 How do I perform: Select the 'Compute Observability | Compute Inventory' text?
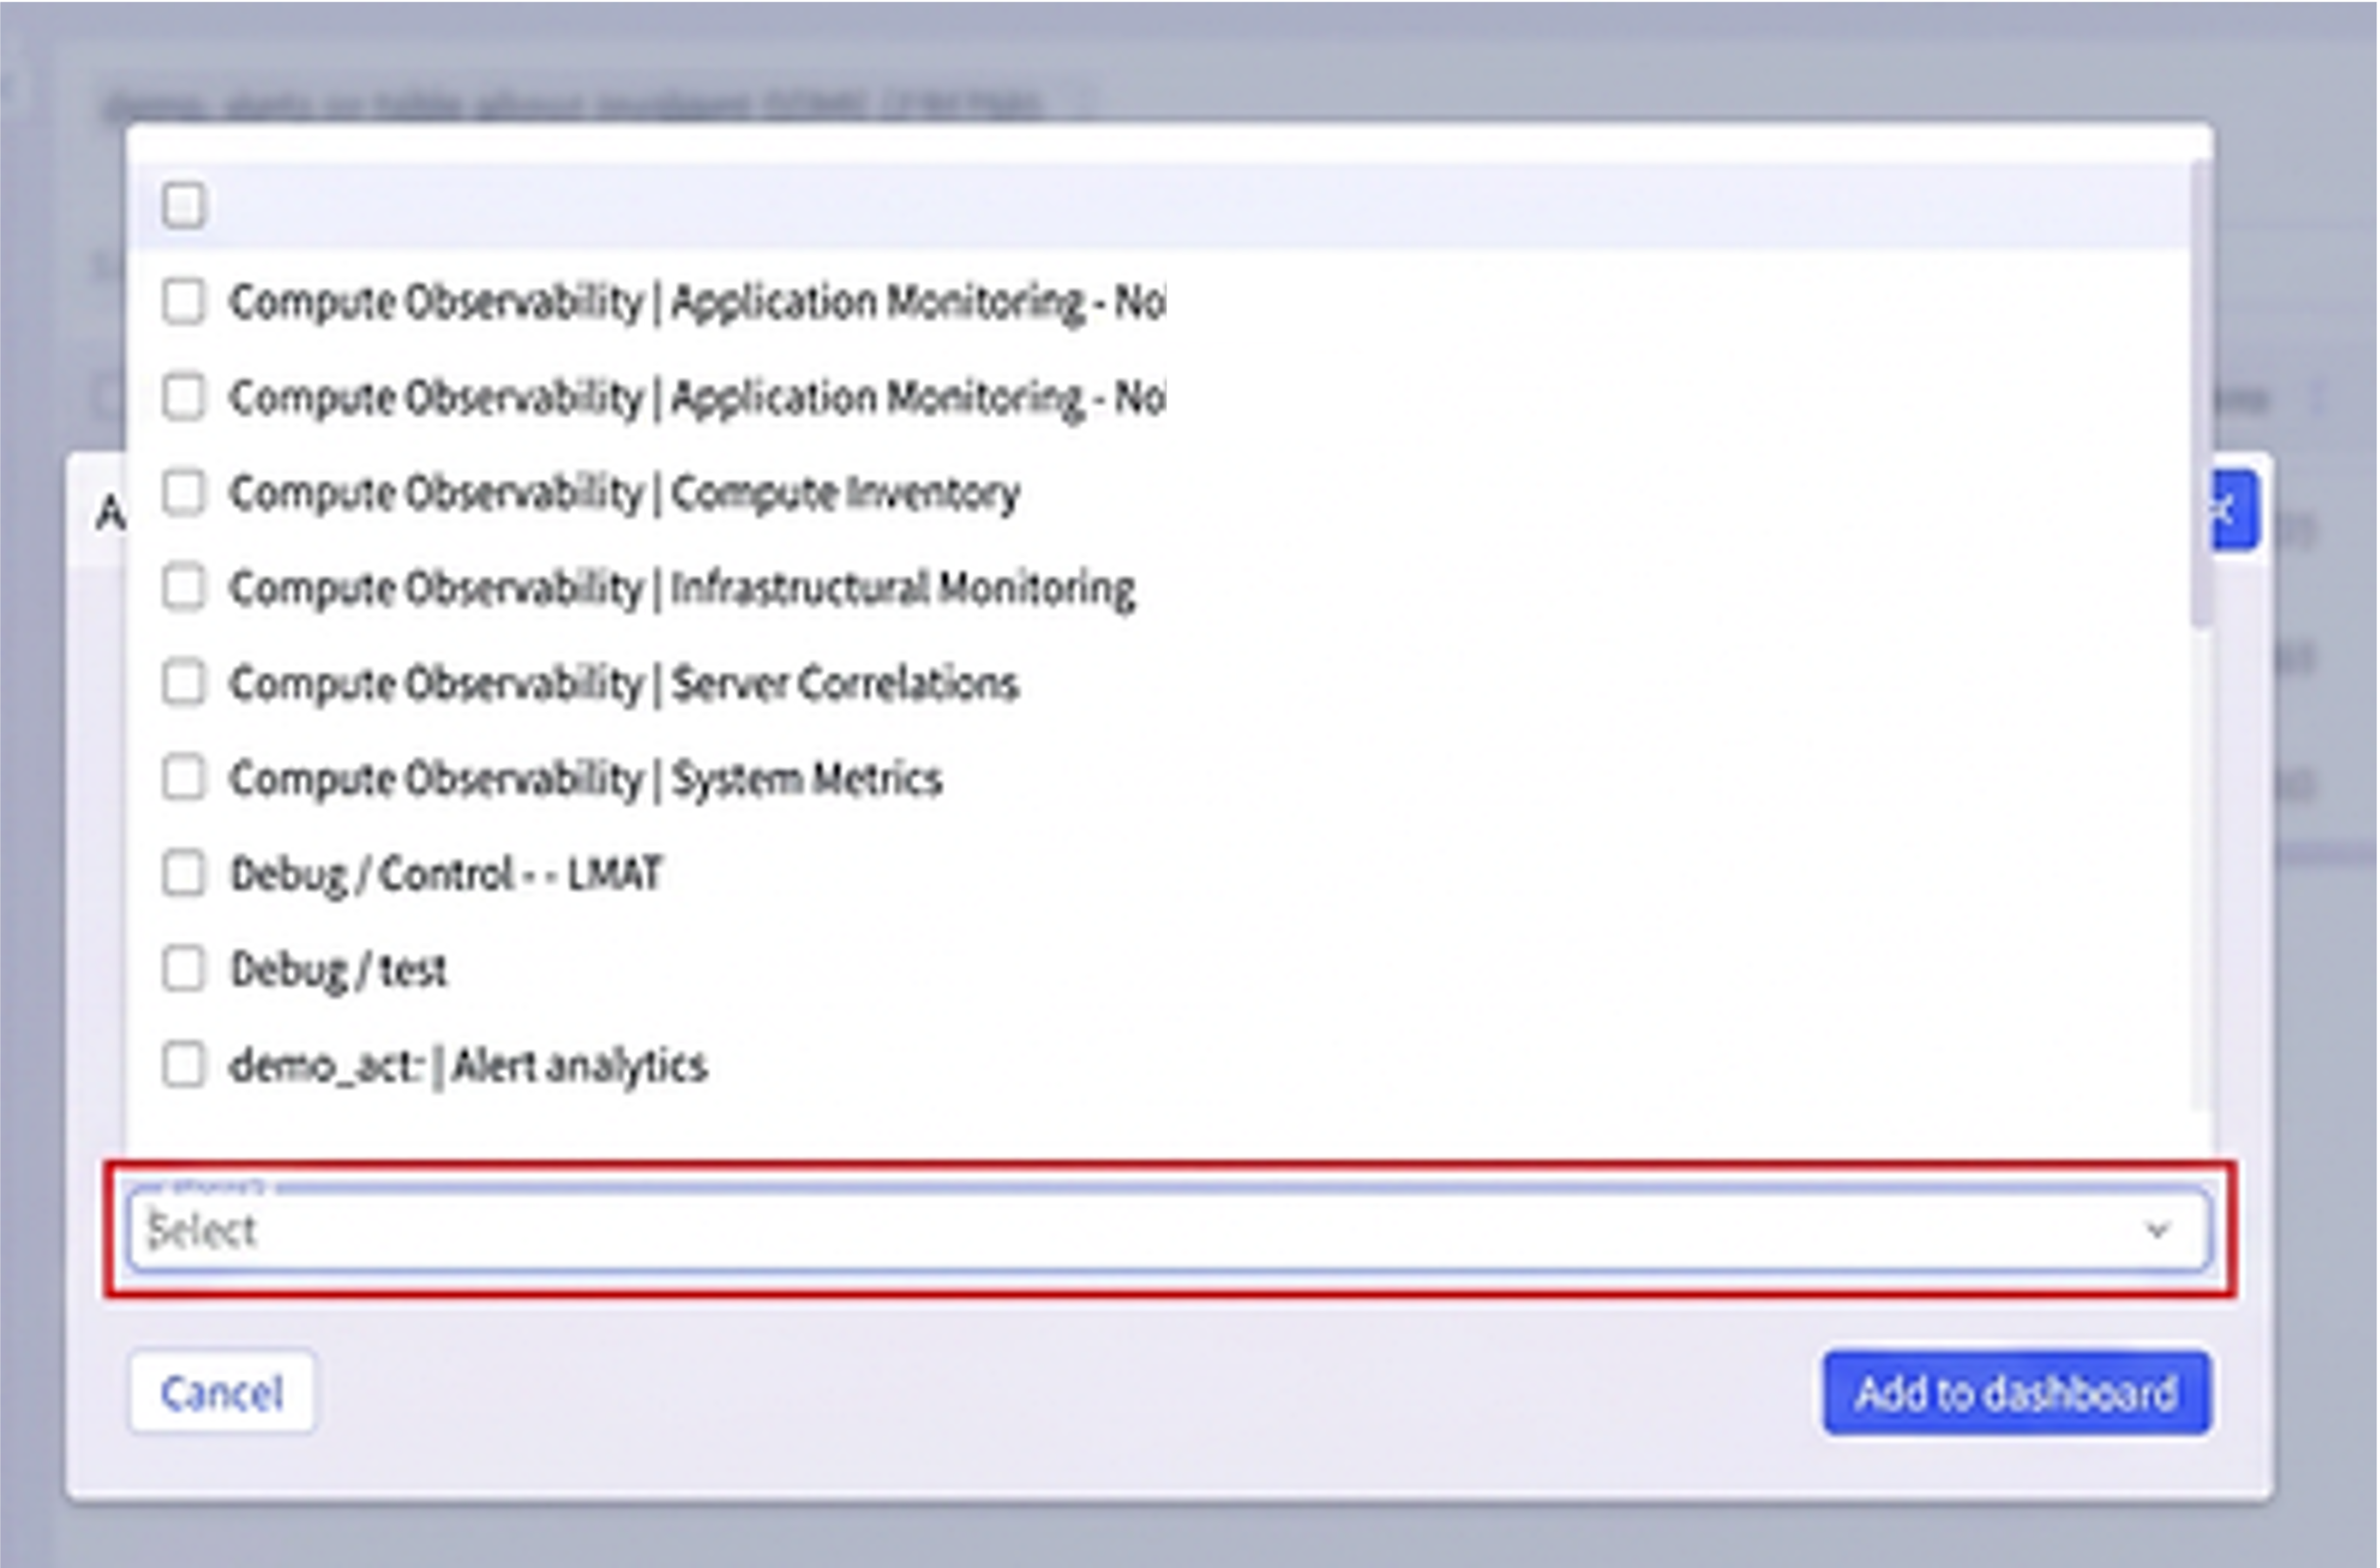(624, 493)
